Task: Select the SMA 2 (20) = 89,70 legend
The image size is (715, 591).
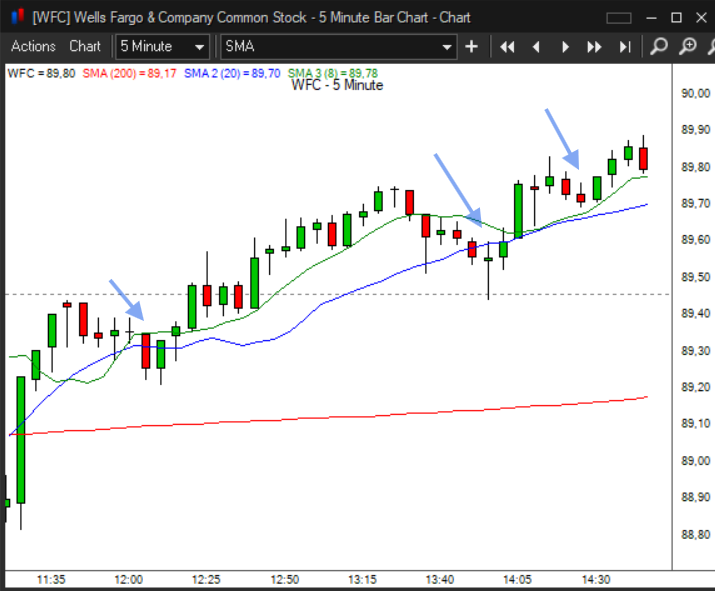Action: [232, 73]
